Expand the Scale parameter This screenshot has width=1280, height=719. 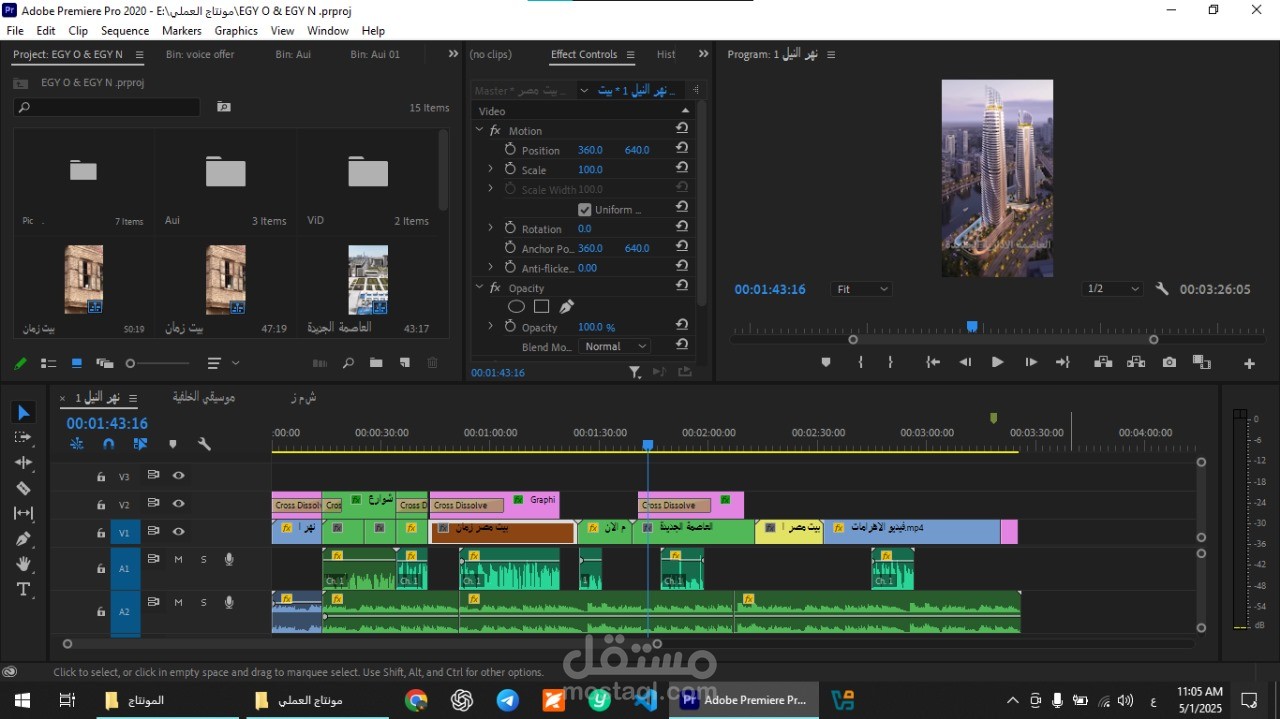490,169
